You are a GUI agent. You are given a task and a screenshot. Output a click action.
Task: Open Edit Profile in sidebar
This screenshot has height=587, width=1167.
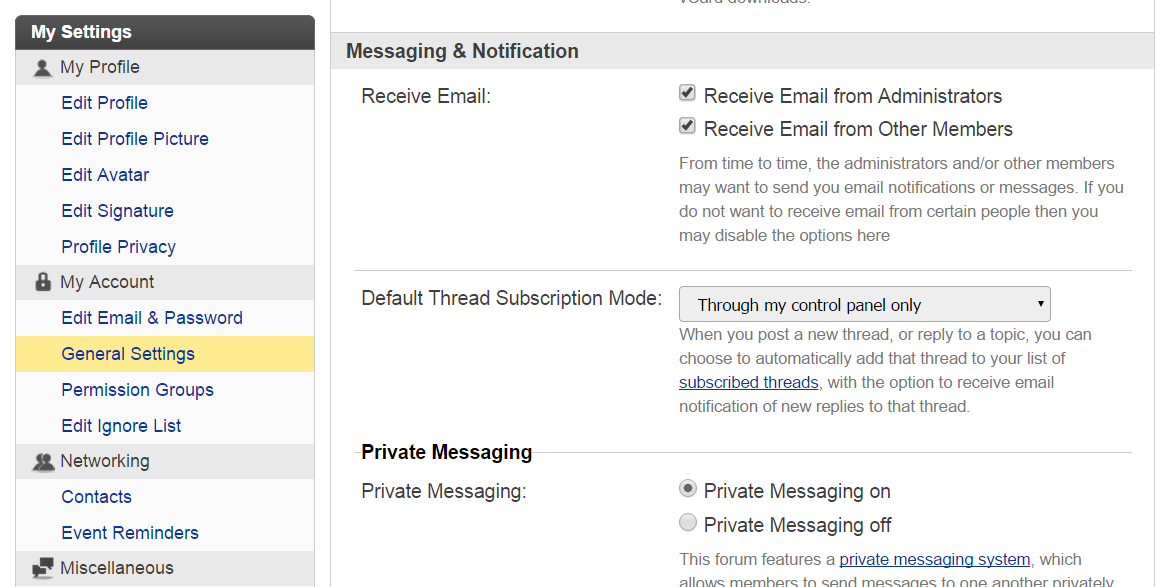(104, 103)
